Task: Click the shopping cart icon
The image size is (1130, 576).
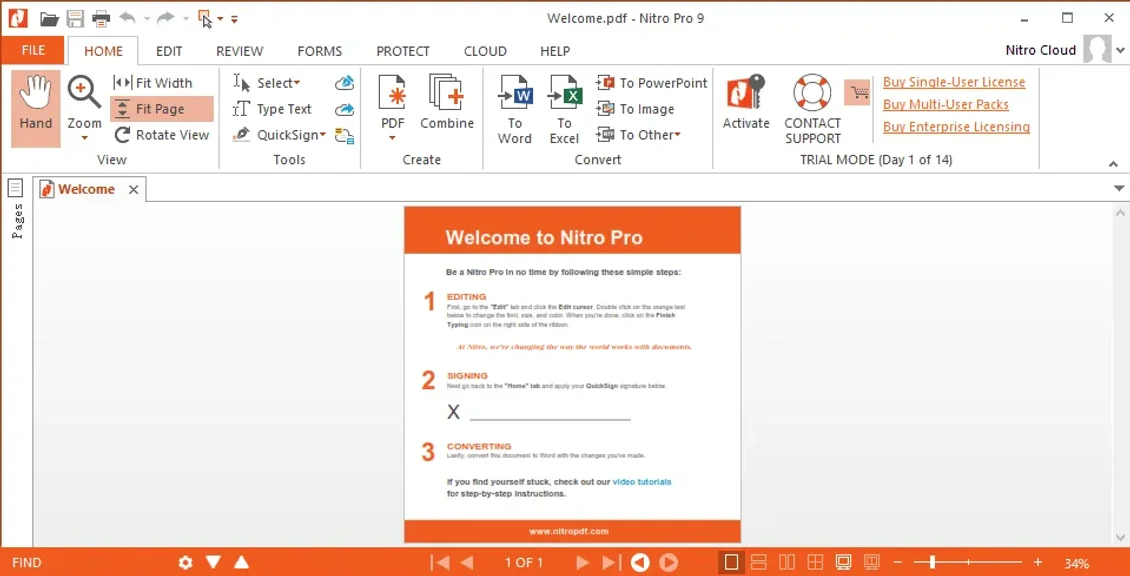Action: click(858, 92)
